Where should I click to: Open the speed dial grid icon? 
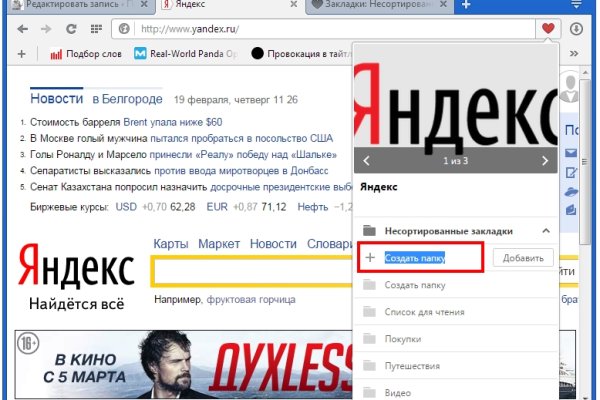click(x=96, y=30)
